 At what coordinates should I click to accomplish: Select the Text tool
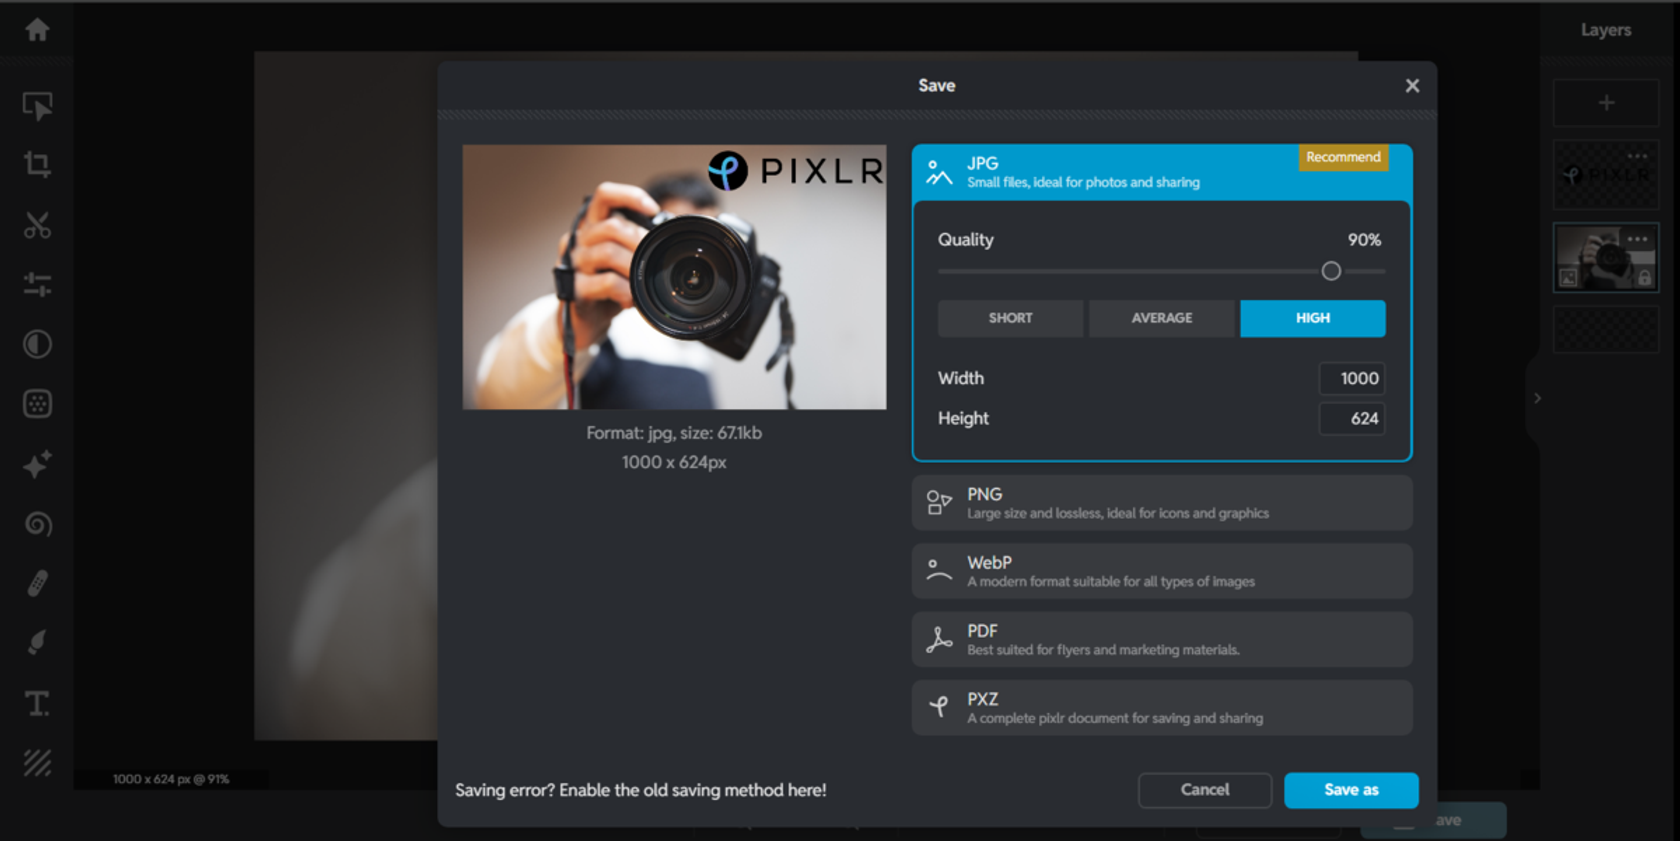(x=37, y=703)
